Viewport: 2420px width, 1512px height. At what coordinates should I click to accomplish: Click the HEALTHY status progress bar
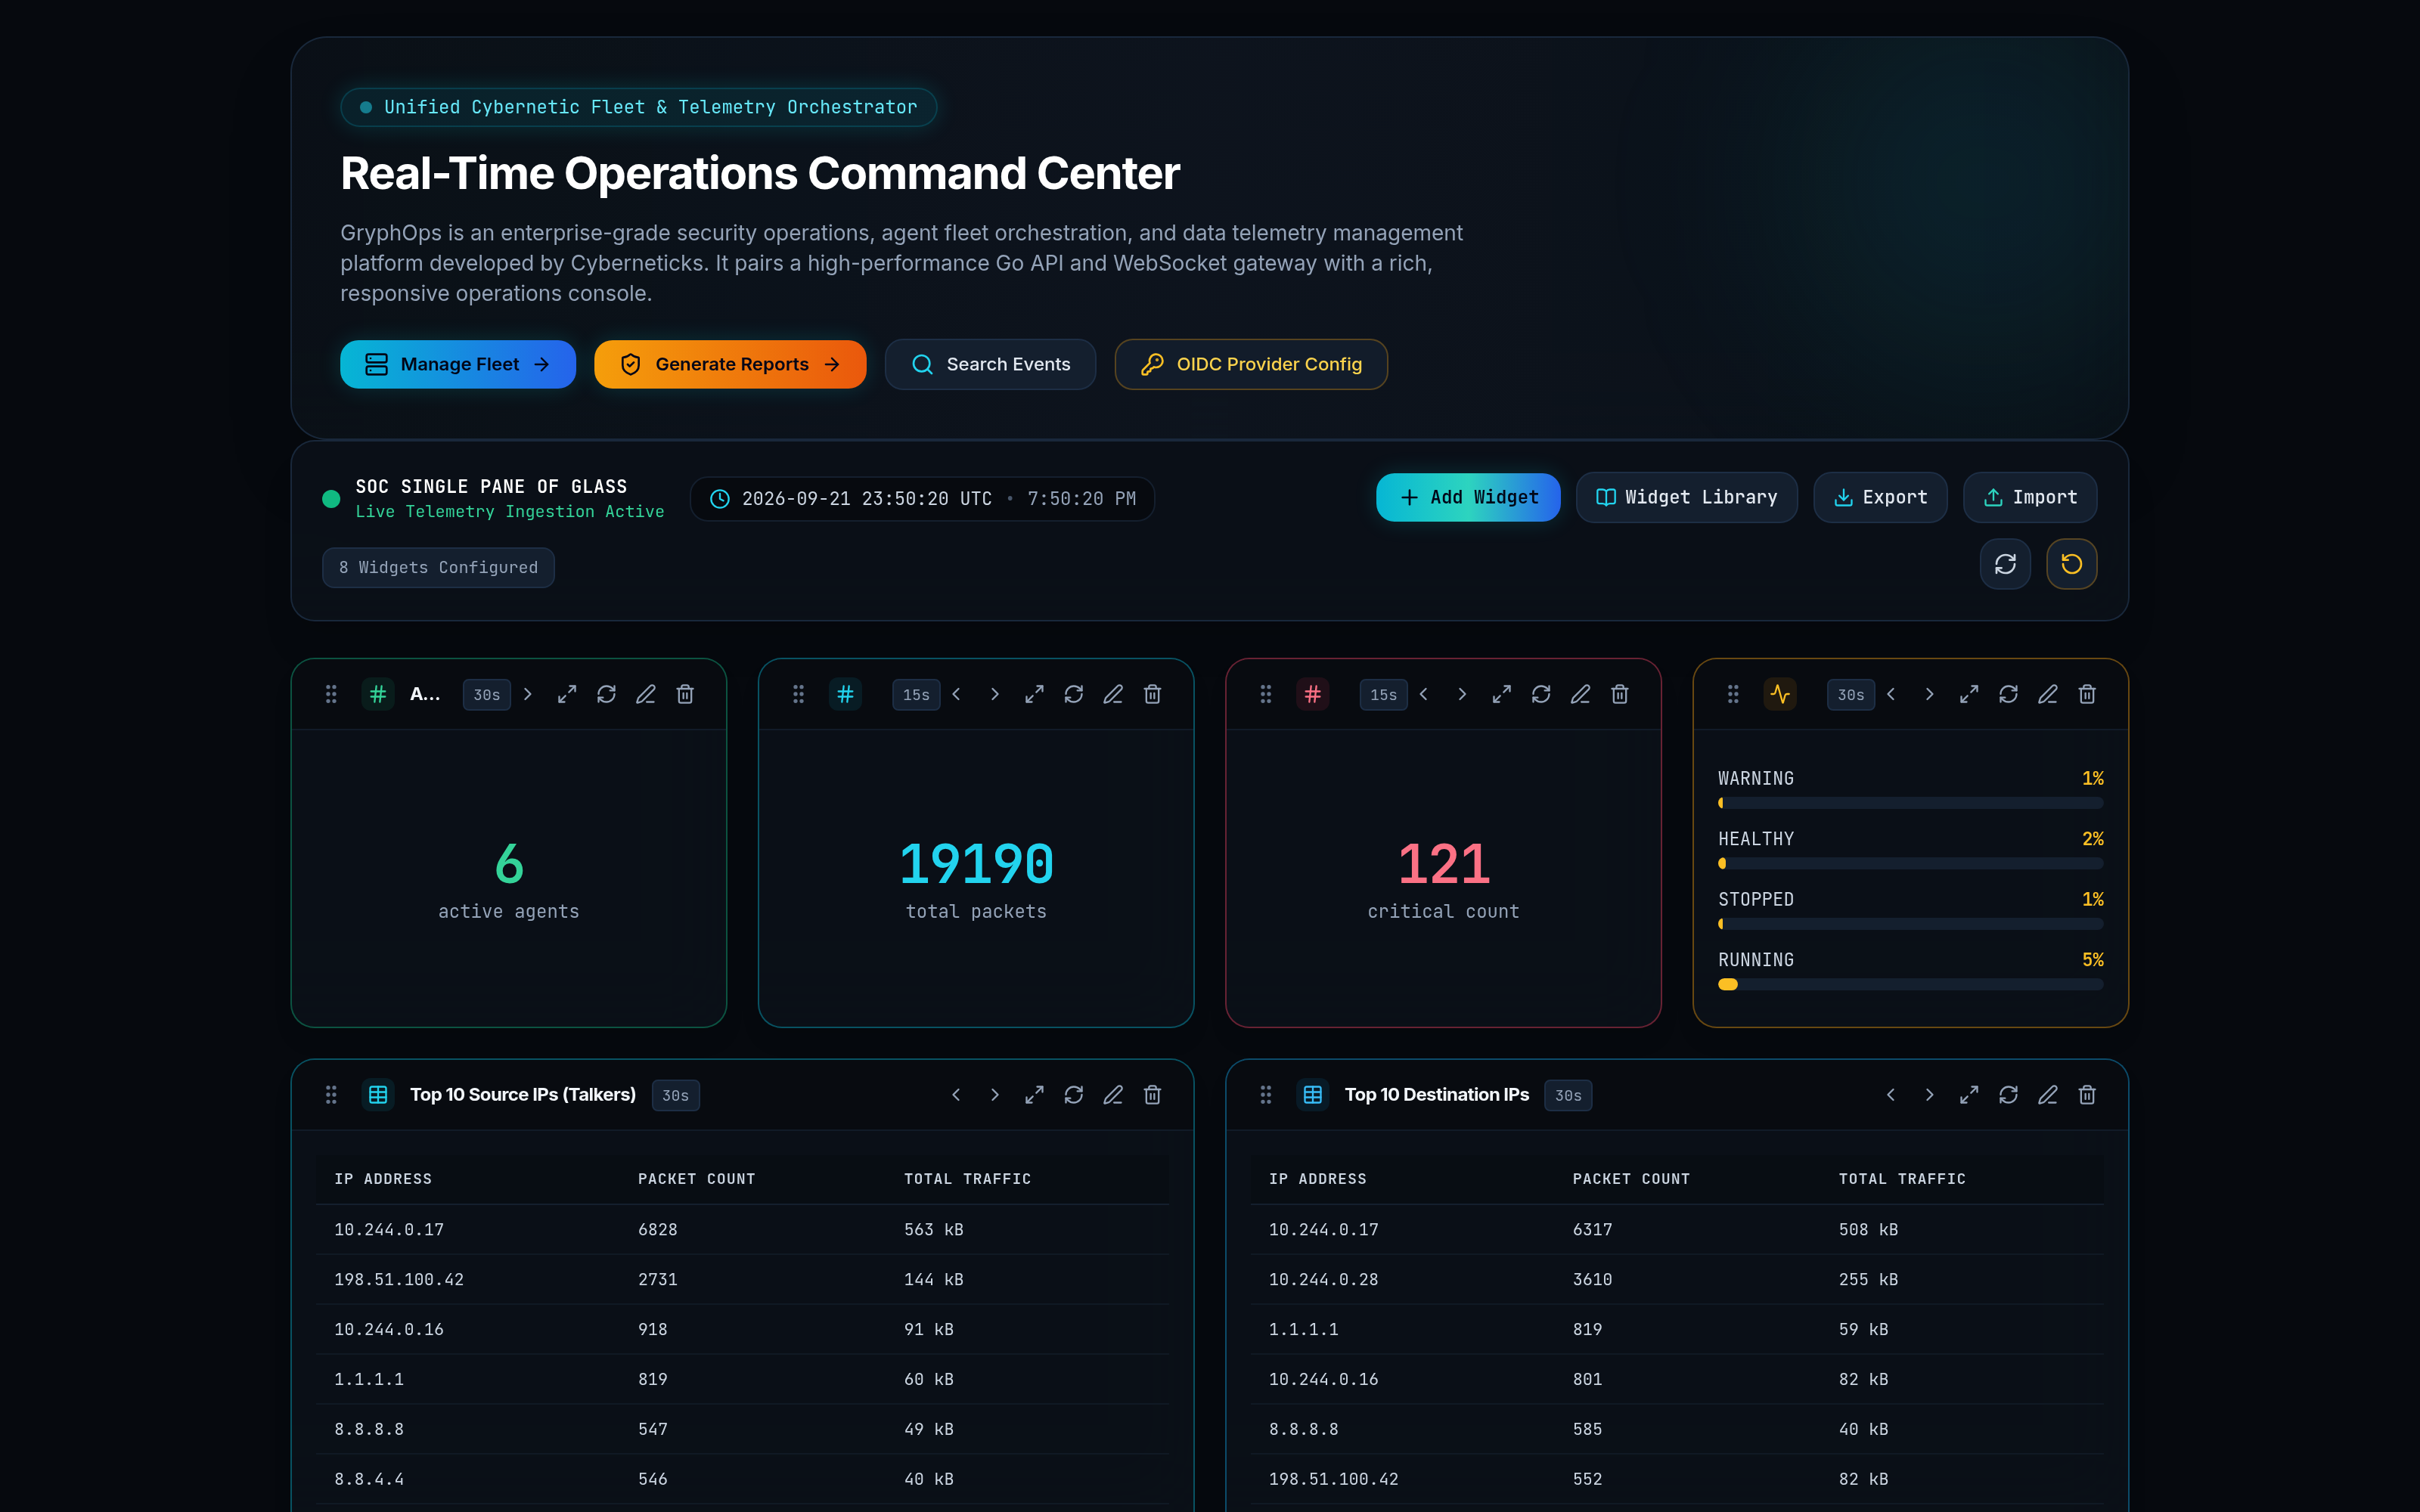[1910, 863]
